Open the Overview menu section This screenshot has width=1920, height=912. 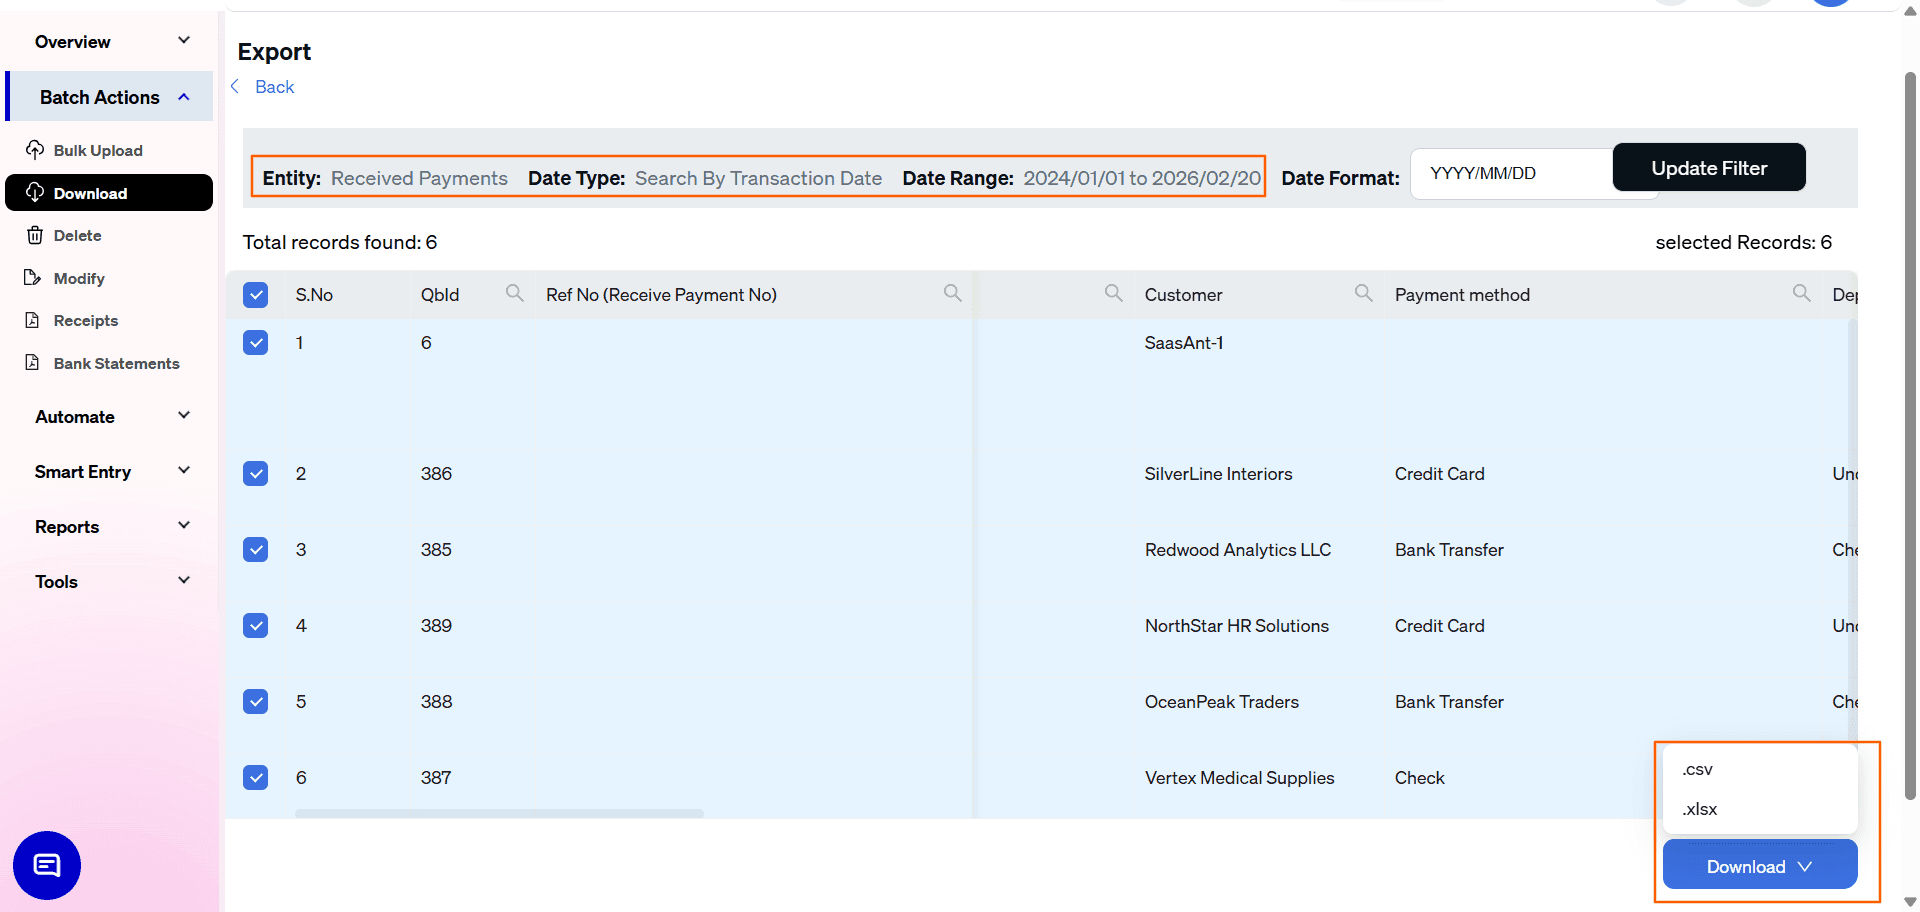[72, 41]
